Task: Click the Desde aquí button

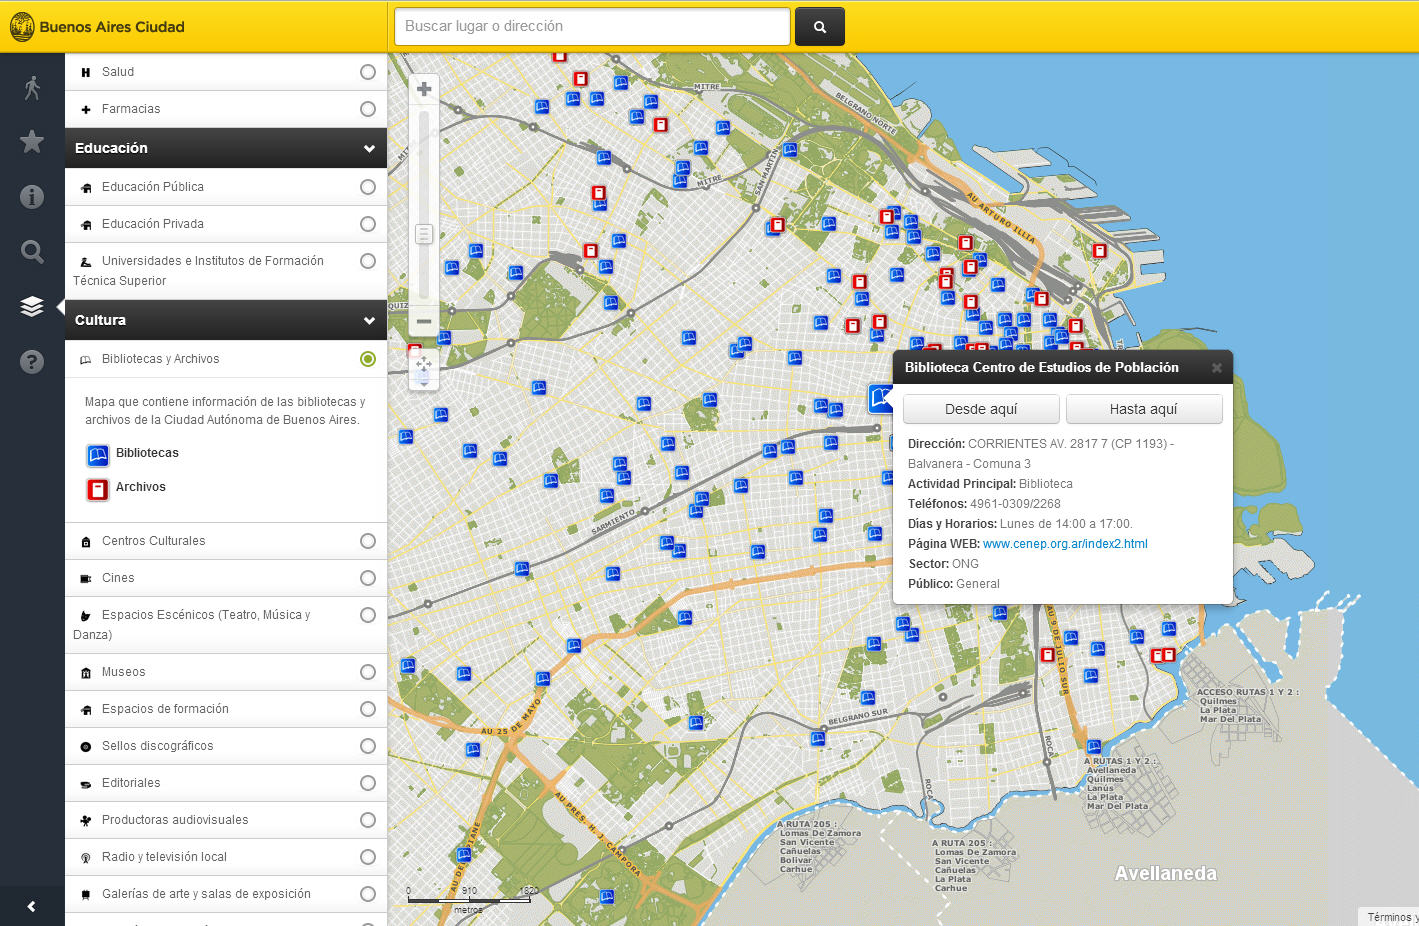Action: (980, 409)
